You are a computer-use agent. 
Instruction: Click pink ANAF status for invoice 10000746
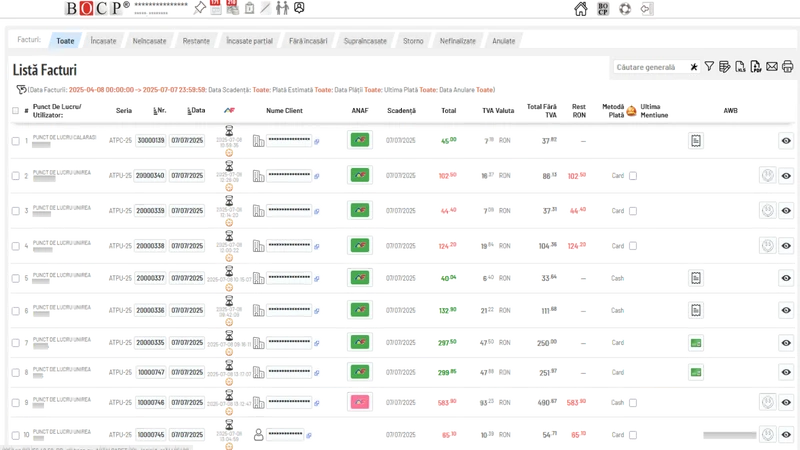360,402
